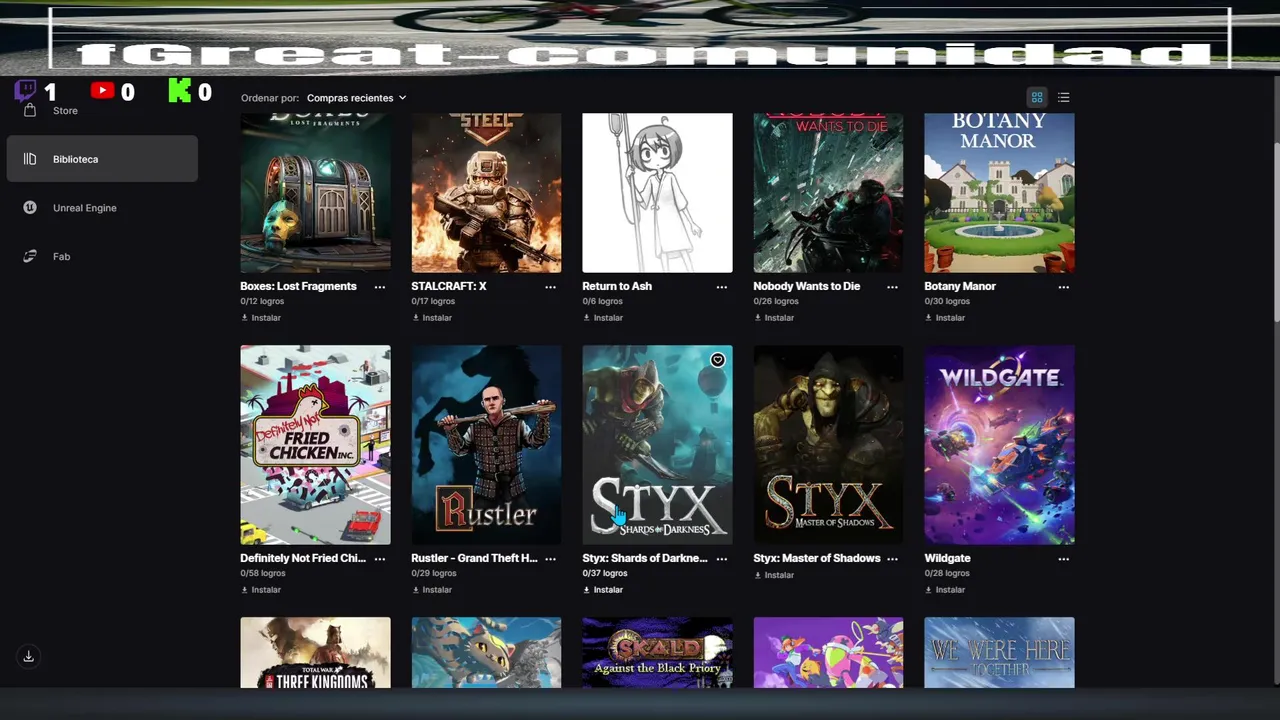Open Skald: Against the Black Priory cover
Screen dimensions: 1280x720
pos(657,652)
